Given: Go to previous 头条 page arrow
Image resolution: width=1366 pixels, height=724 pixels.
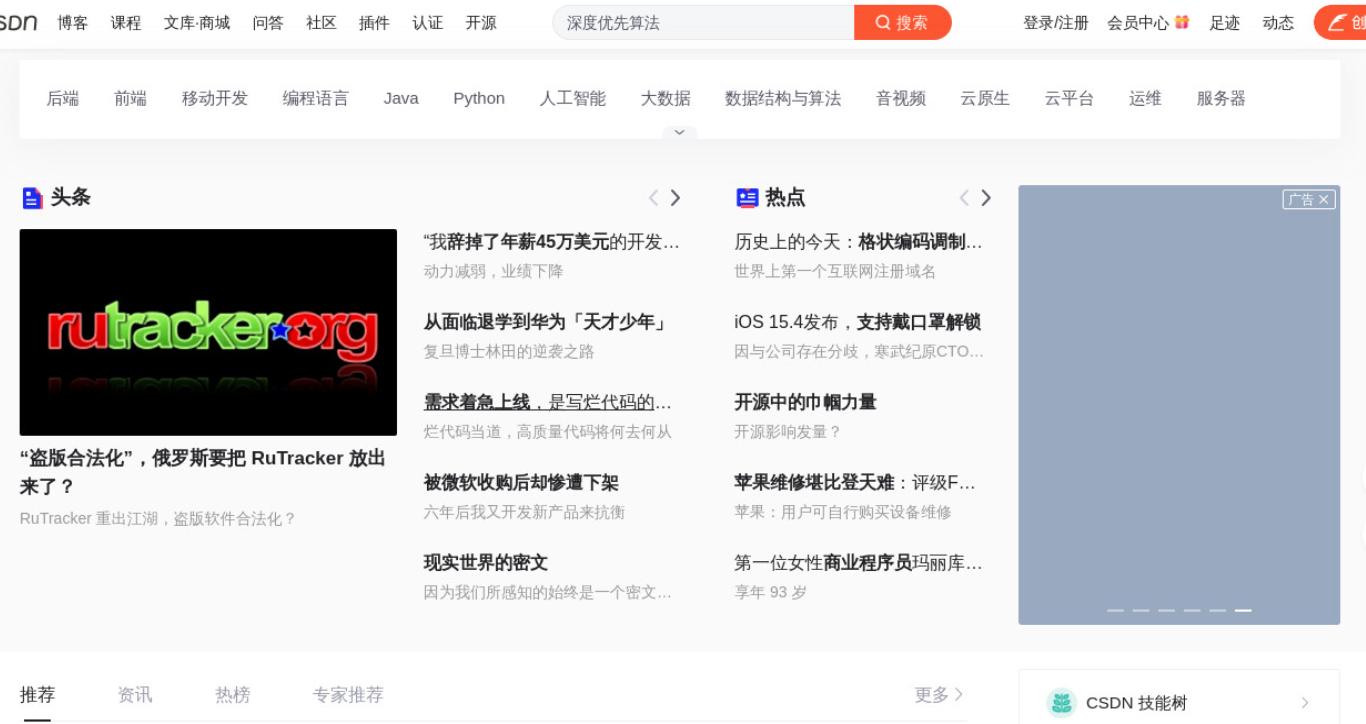Looking at the screenshot, I should [653, 198].
